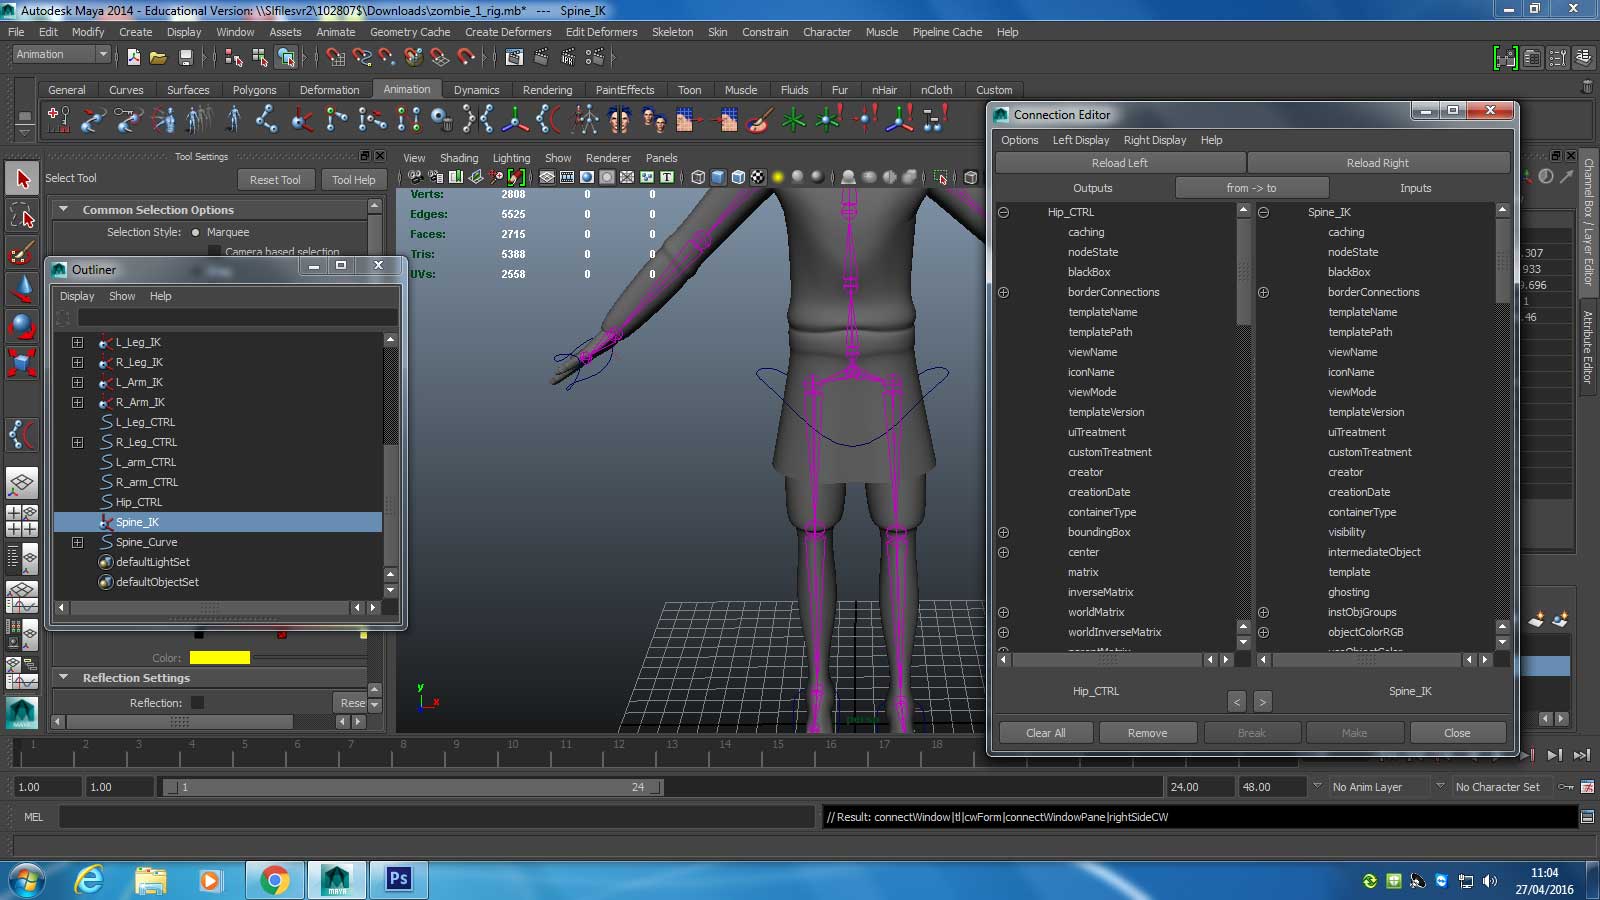Click Reload Right button
1600x900 pixels.
coord(1378,163)
